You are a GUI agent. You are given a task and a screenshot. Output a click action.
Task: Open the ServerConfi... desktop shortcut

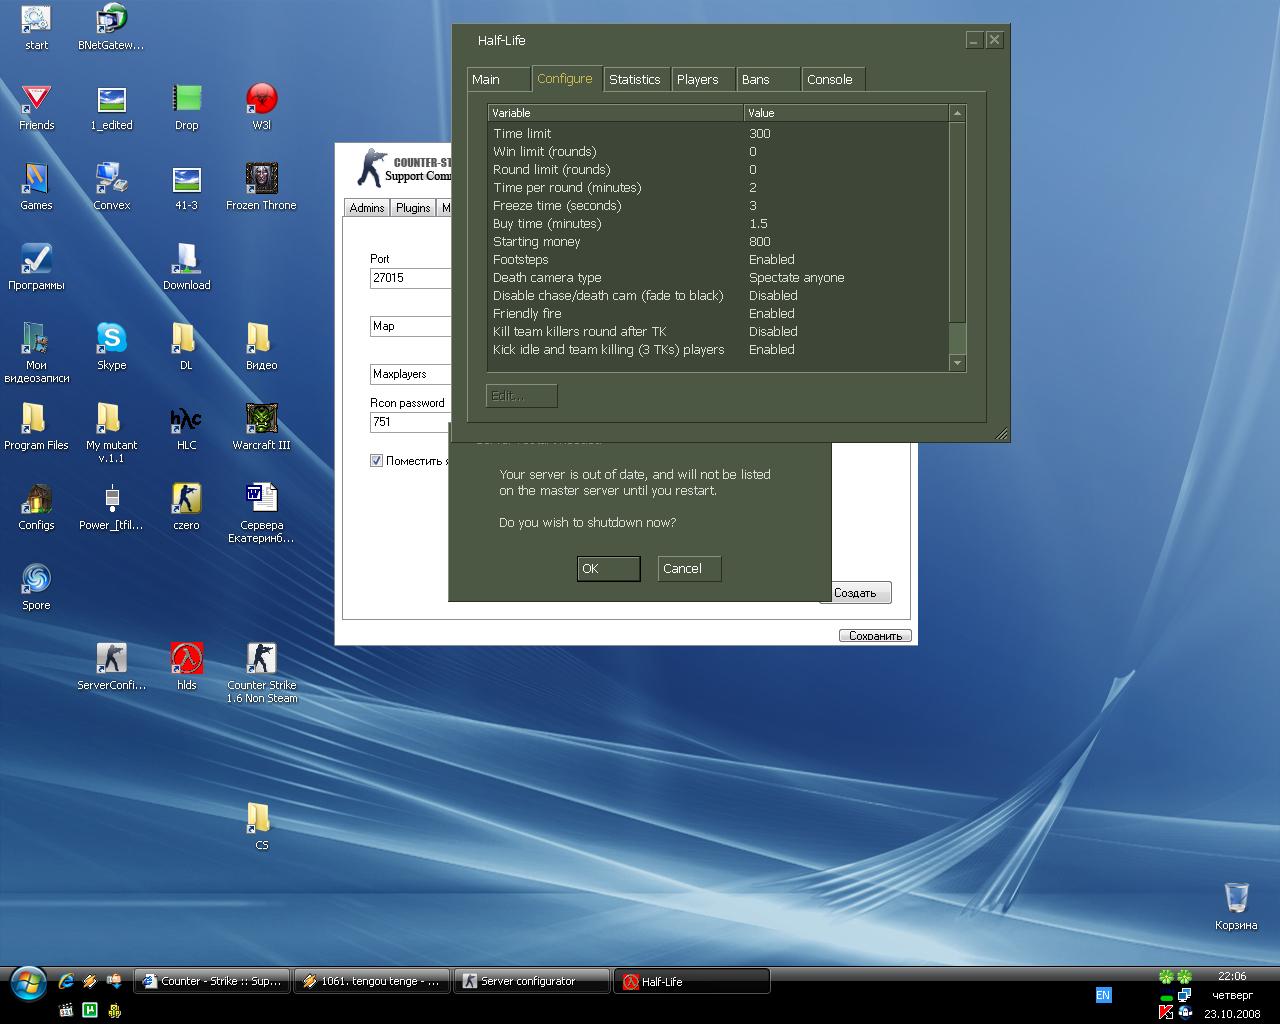pyautogui.click(x=111, y=667)
